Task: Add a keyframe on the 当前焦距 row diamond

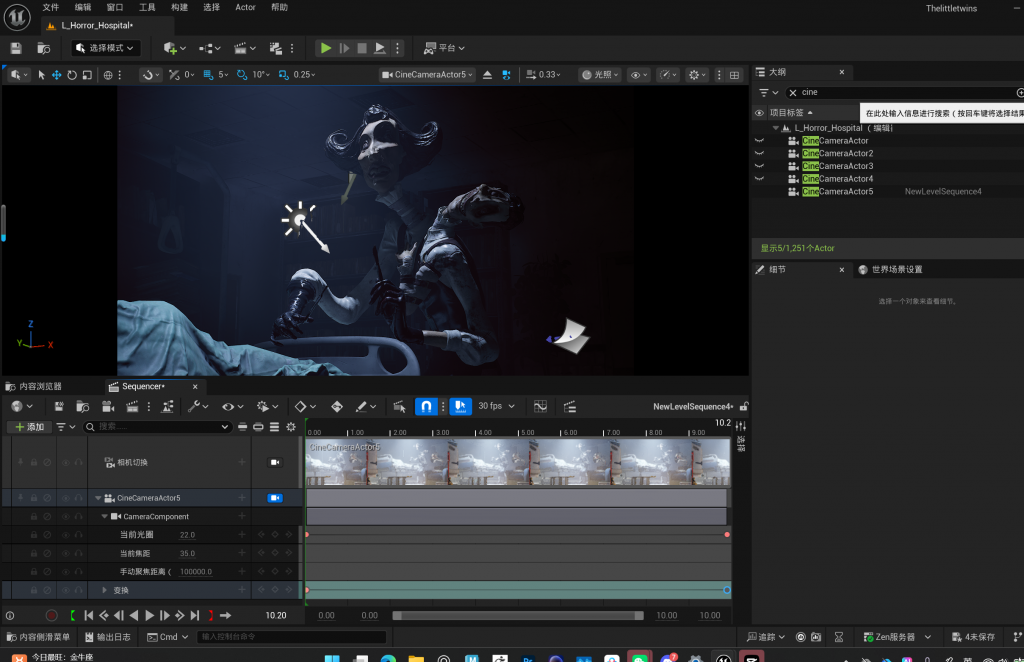Action: 275,553
